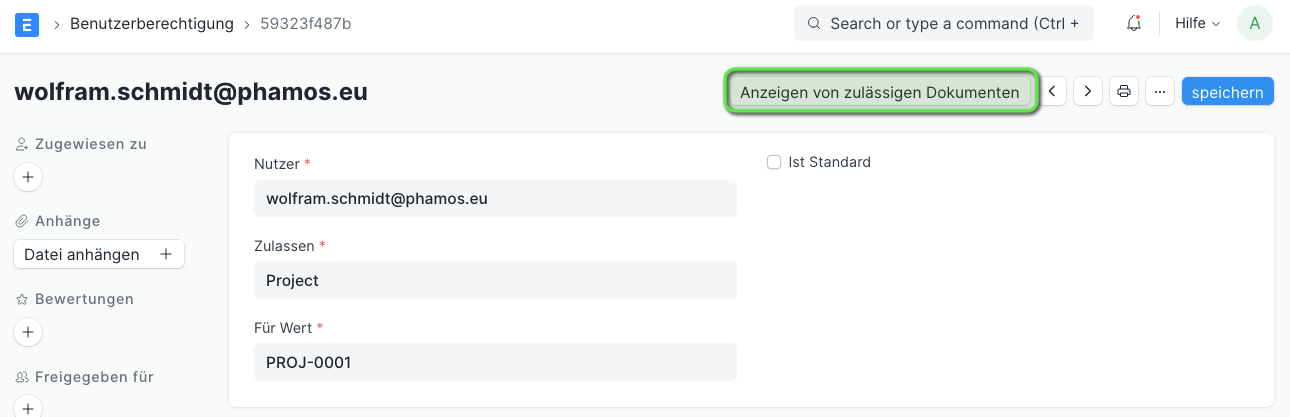The width and height of the screenshot is (1290, 417).
Task: Select the 59323f487b breadcrumb item
Action: pos(306,23)
